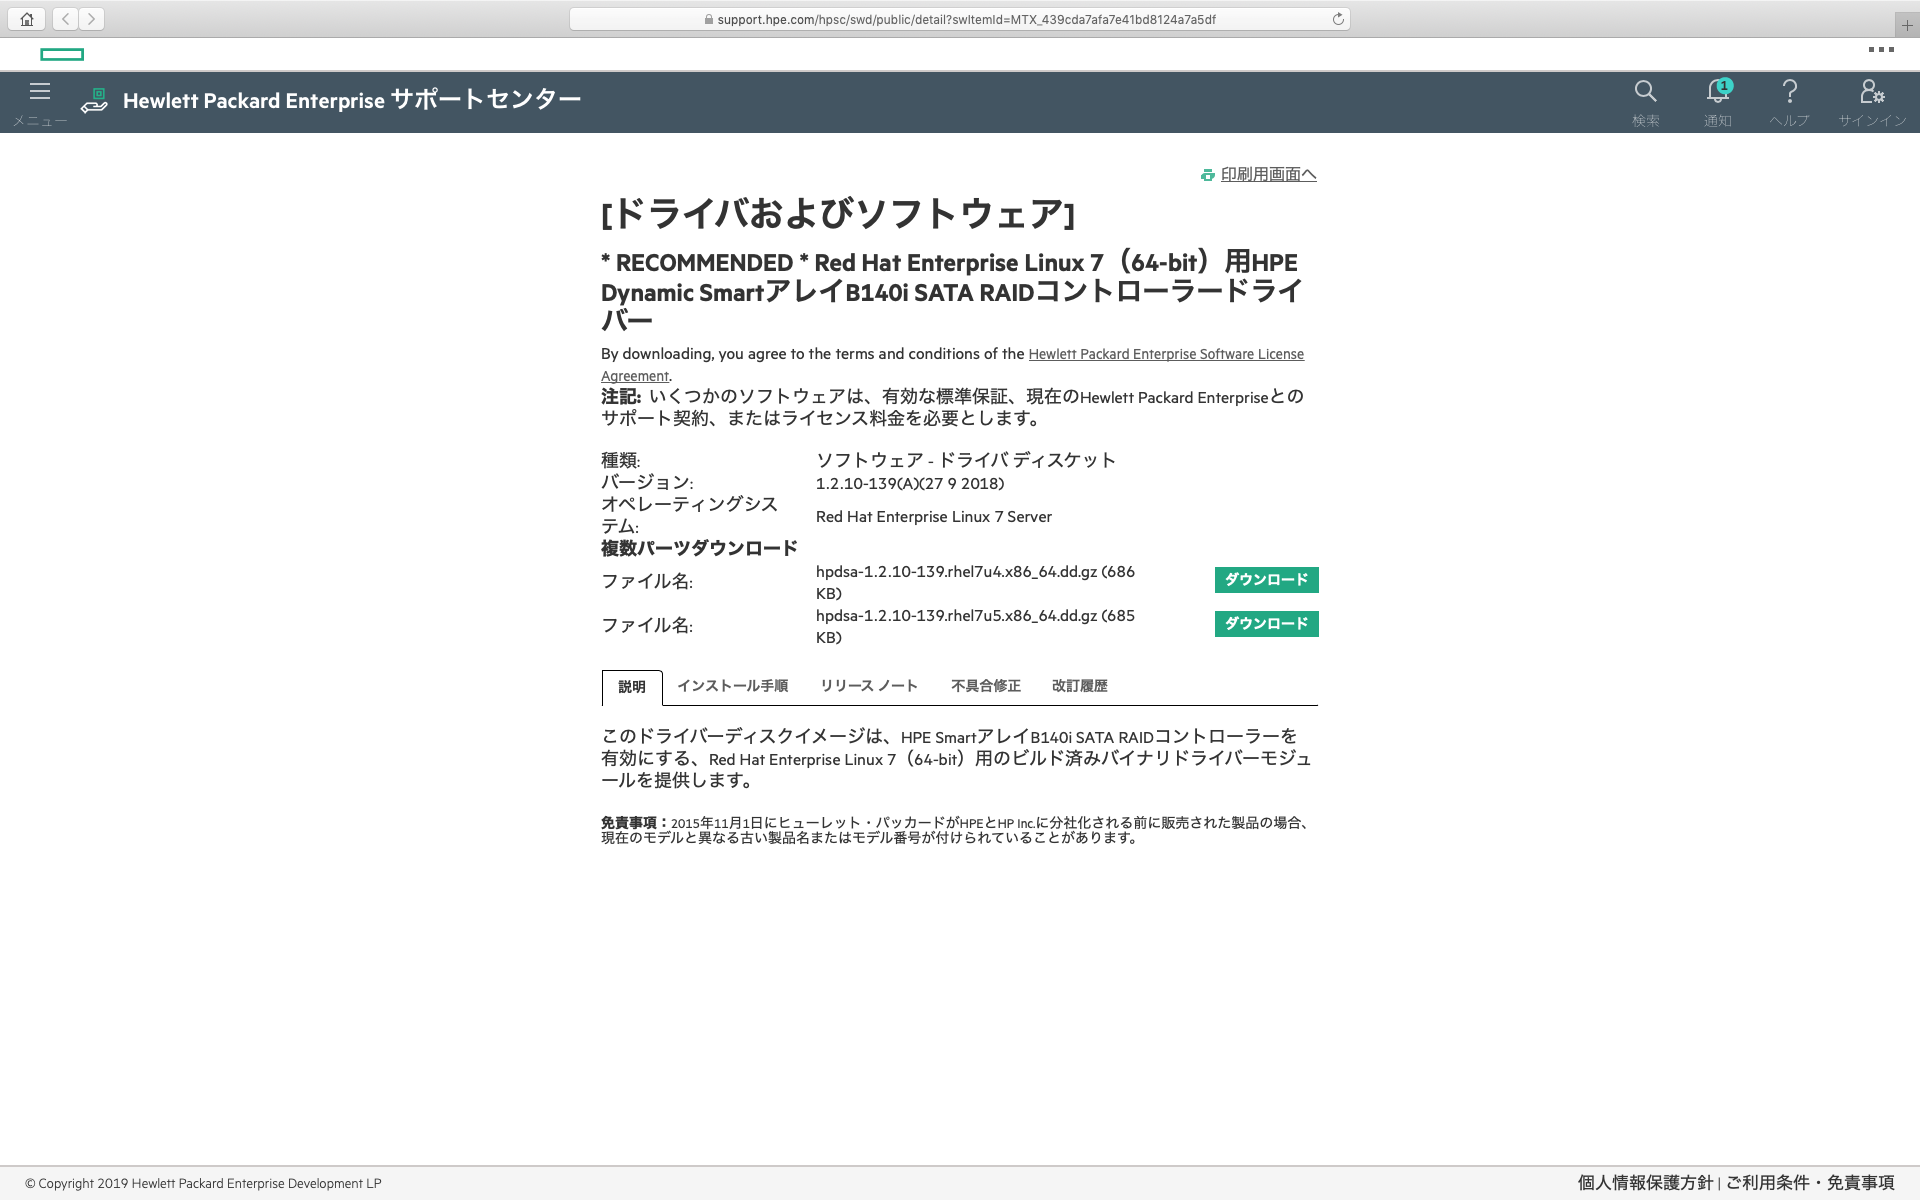Click the 複数パーツダウンロード heading
Screen dimensions: 1920x1200
(699, 548)
